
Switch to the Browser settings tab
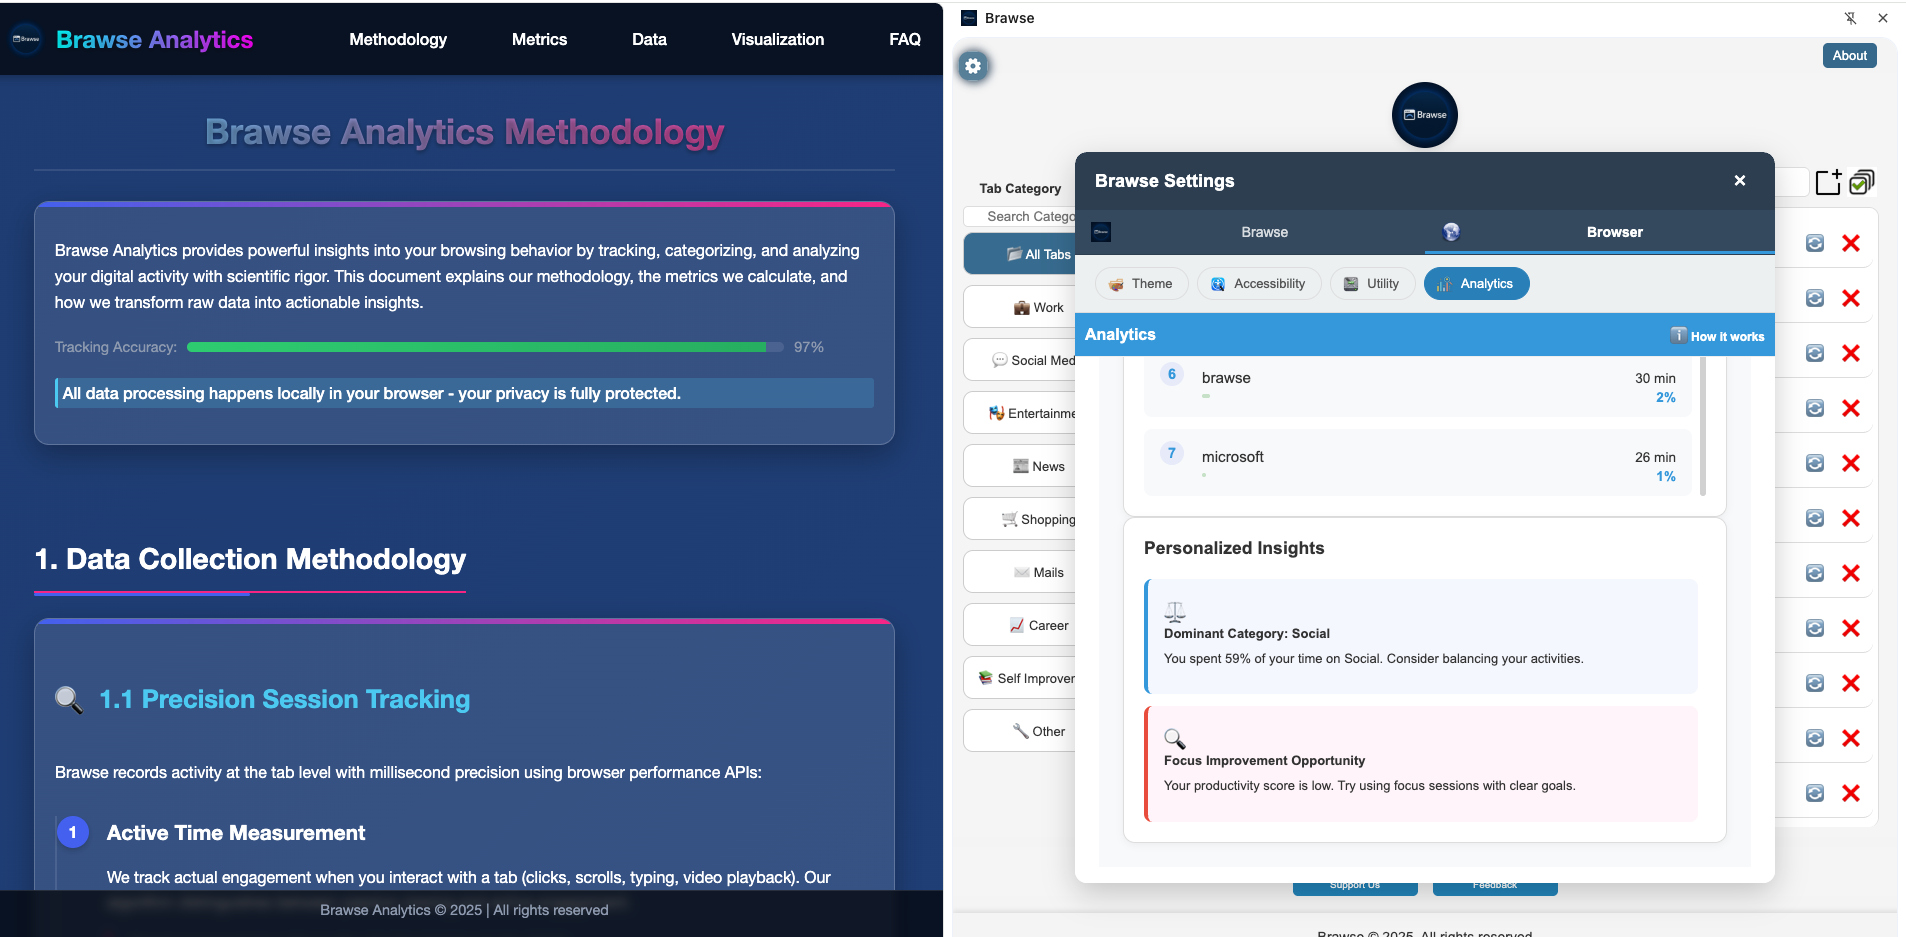(x=1600, y=232)
